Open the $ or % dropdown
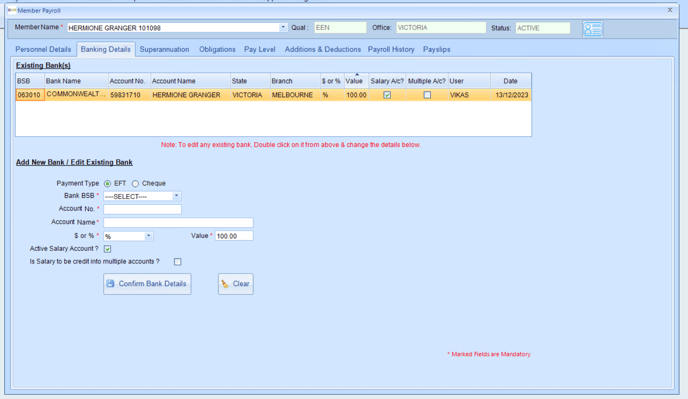Screen dimensions: 688x399 (148, 236)
